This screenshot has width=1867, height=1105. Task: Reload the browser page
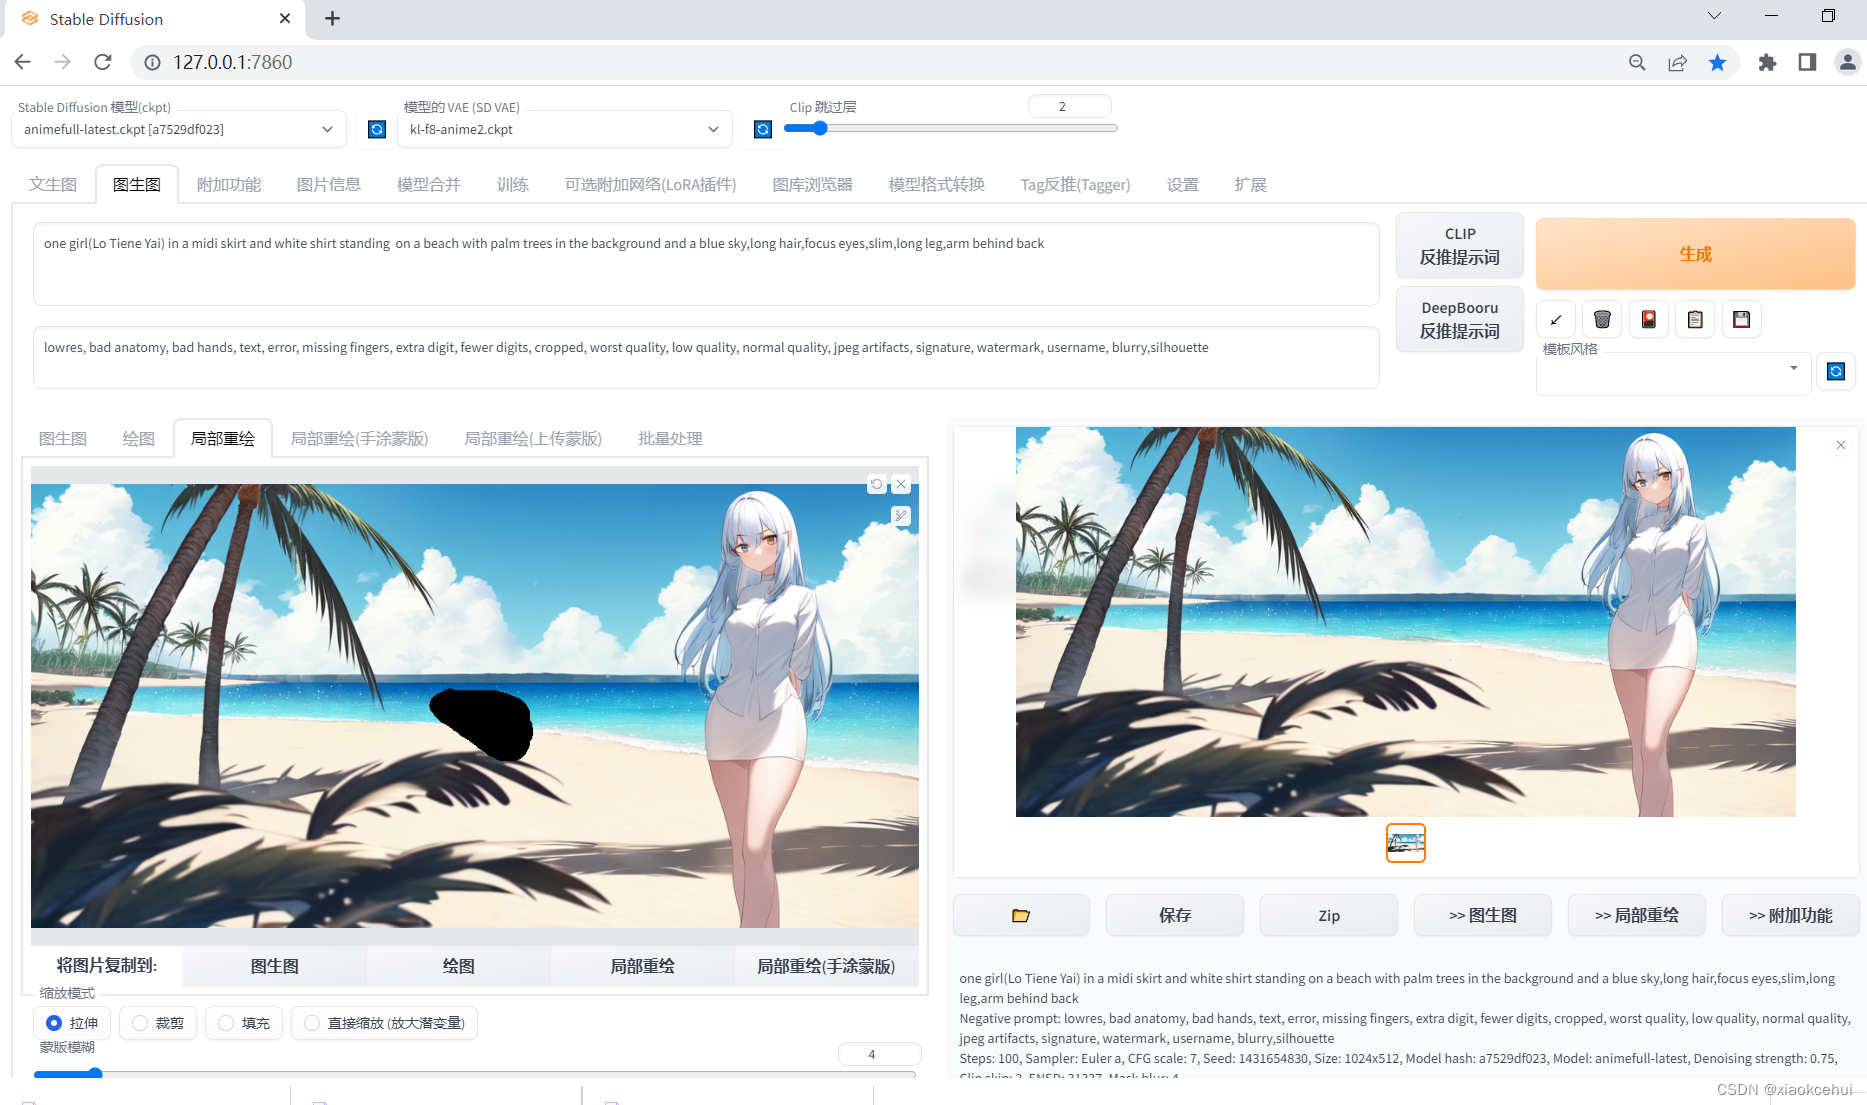pyautogui.click(x=102, y=62)
